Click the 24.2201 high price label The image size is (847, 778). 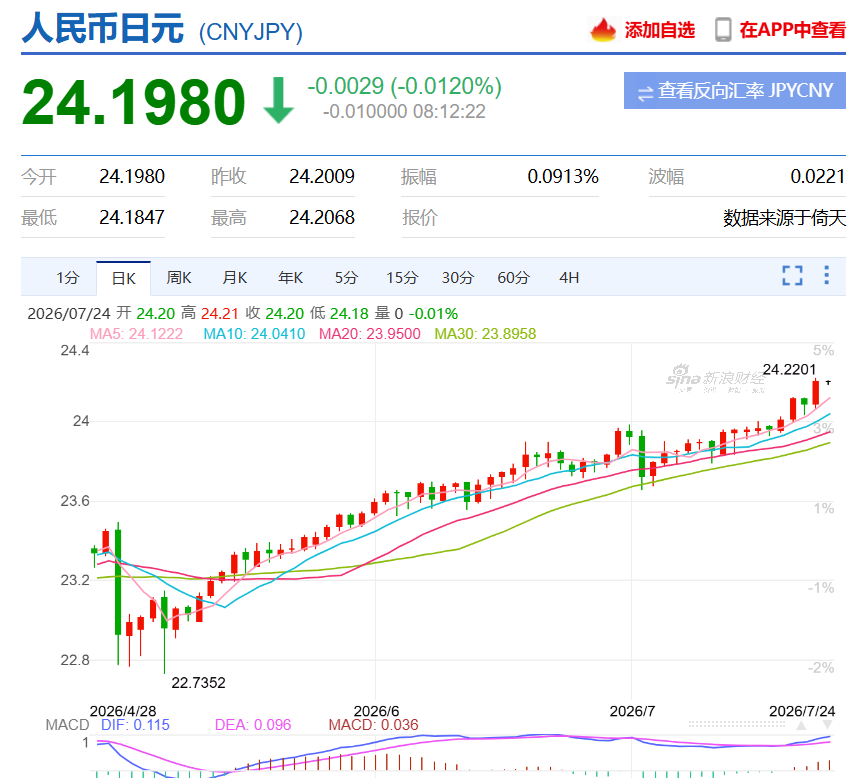789,370
